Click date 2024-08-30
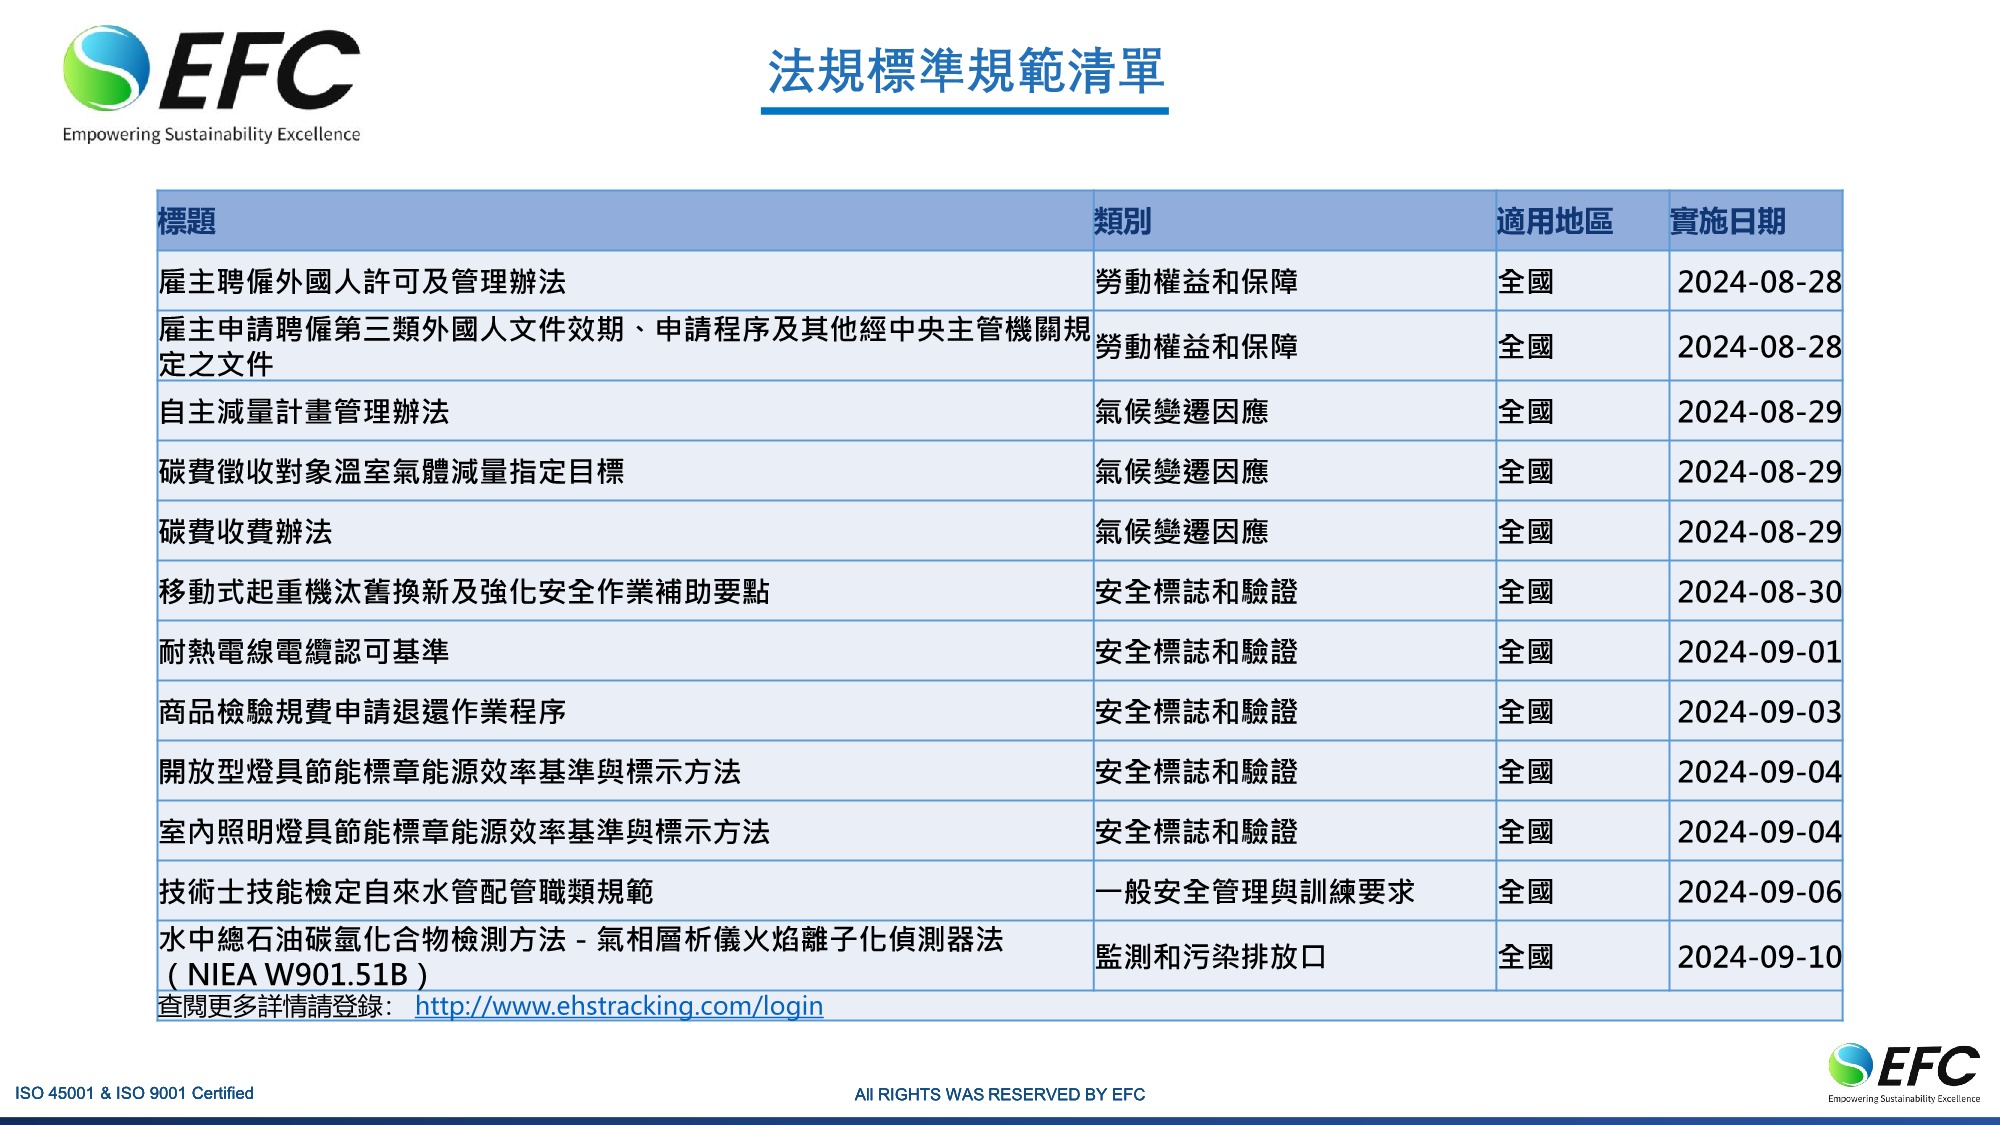This screenshot has width=2000, height=1125. 1759,592
